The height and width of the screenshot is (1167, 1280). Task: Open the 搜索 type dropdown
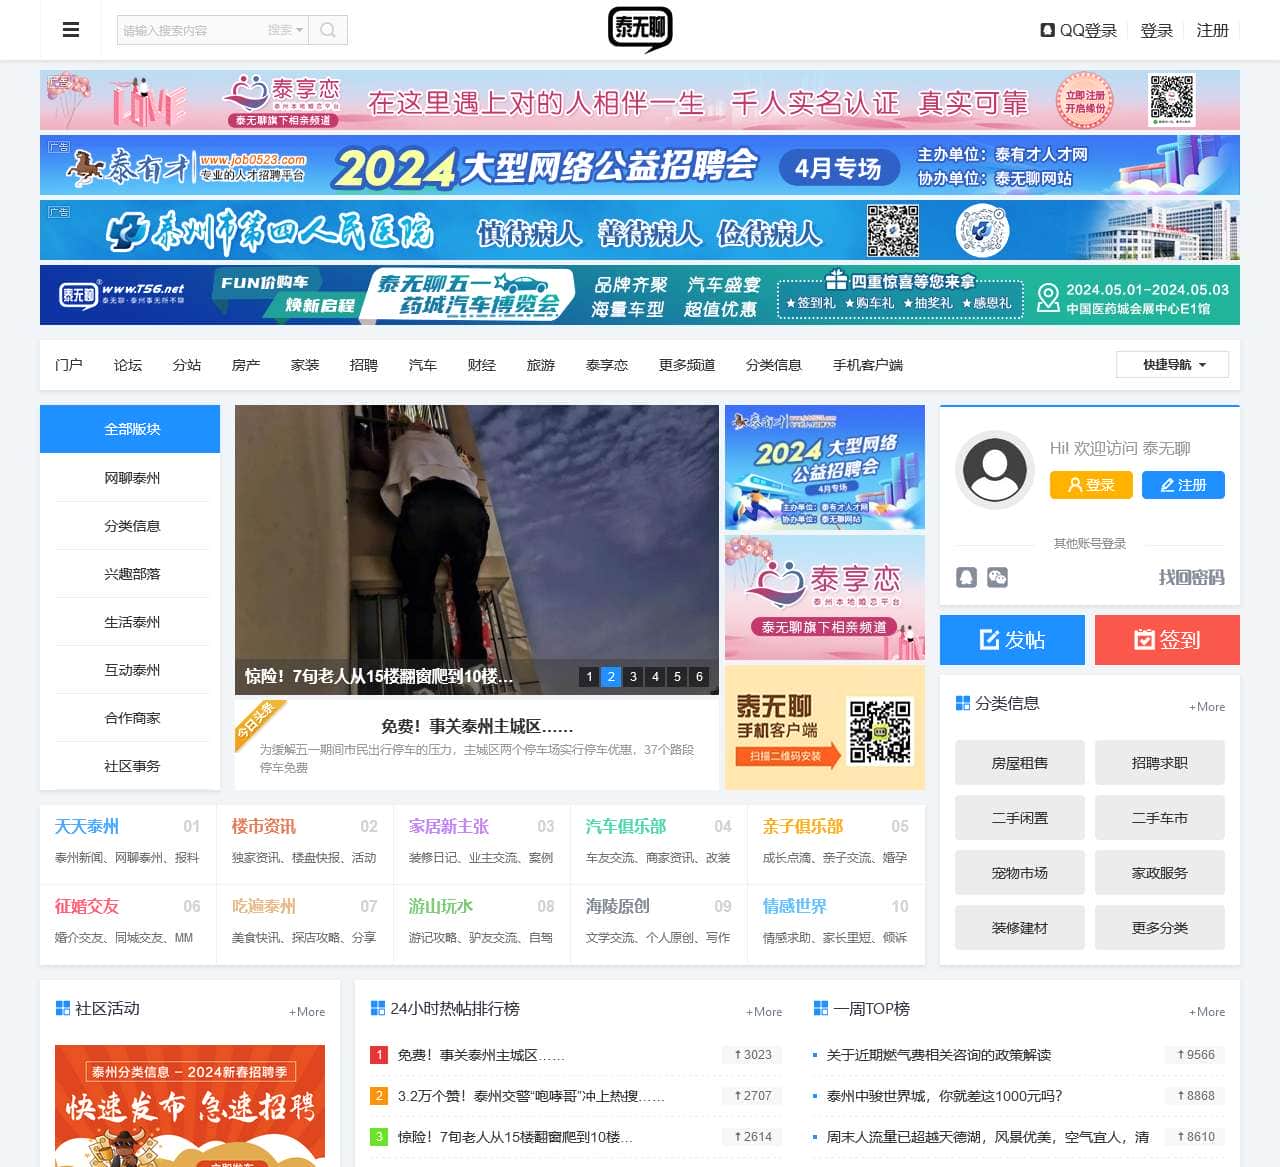pos(285,30)
